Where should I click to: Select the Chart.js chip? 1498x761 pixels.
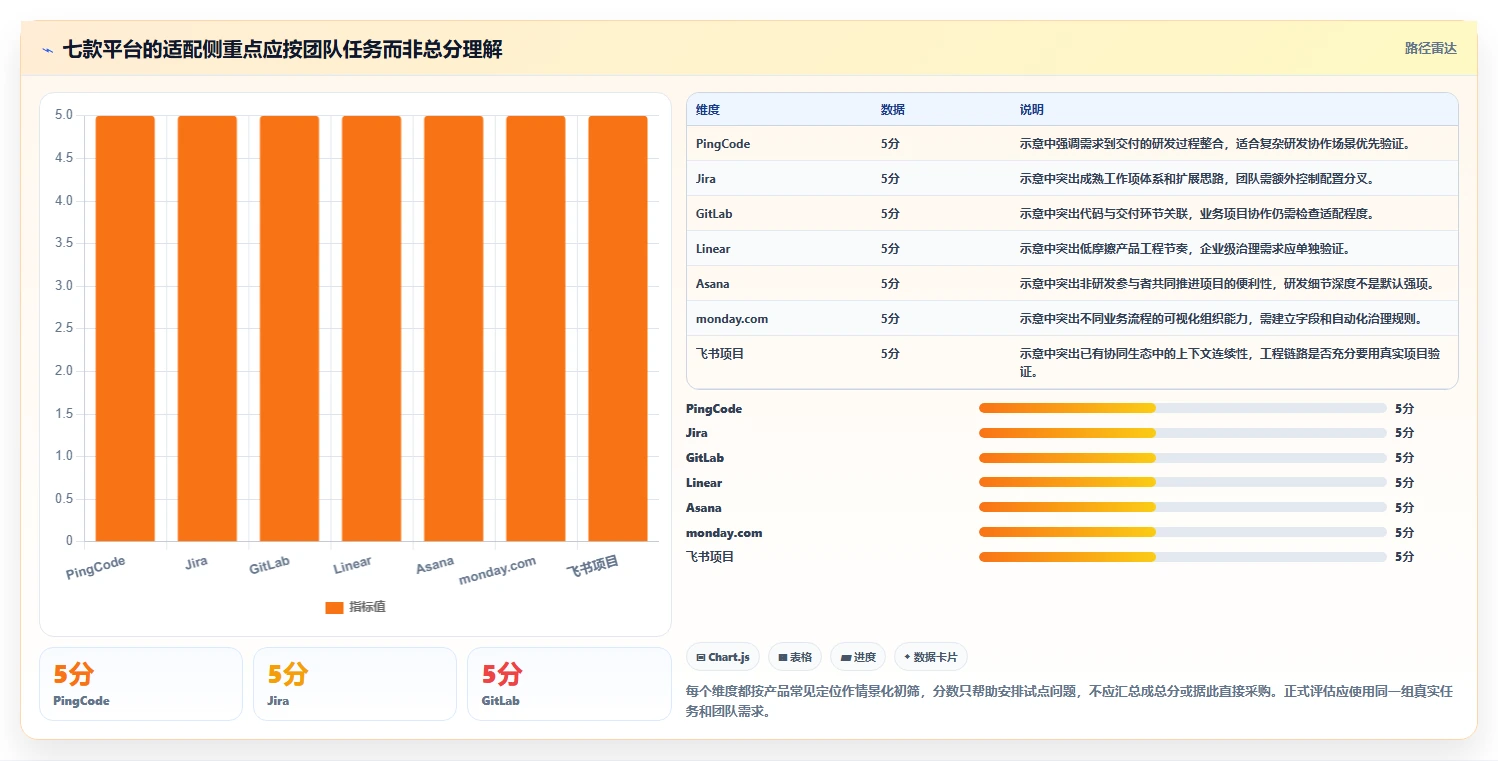point(723,657)
